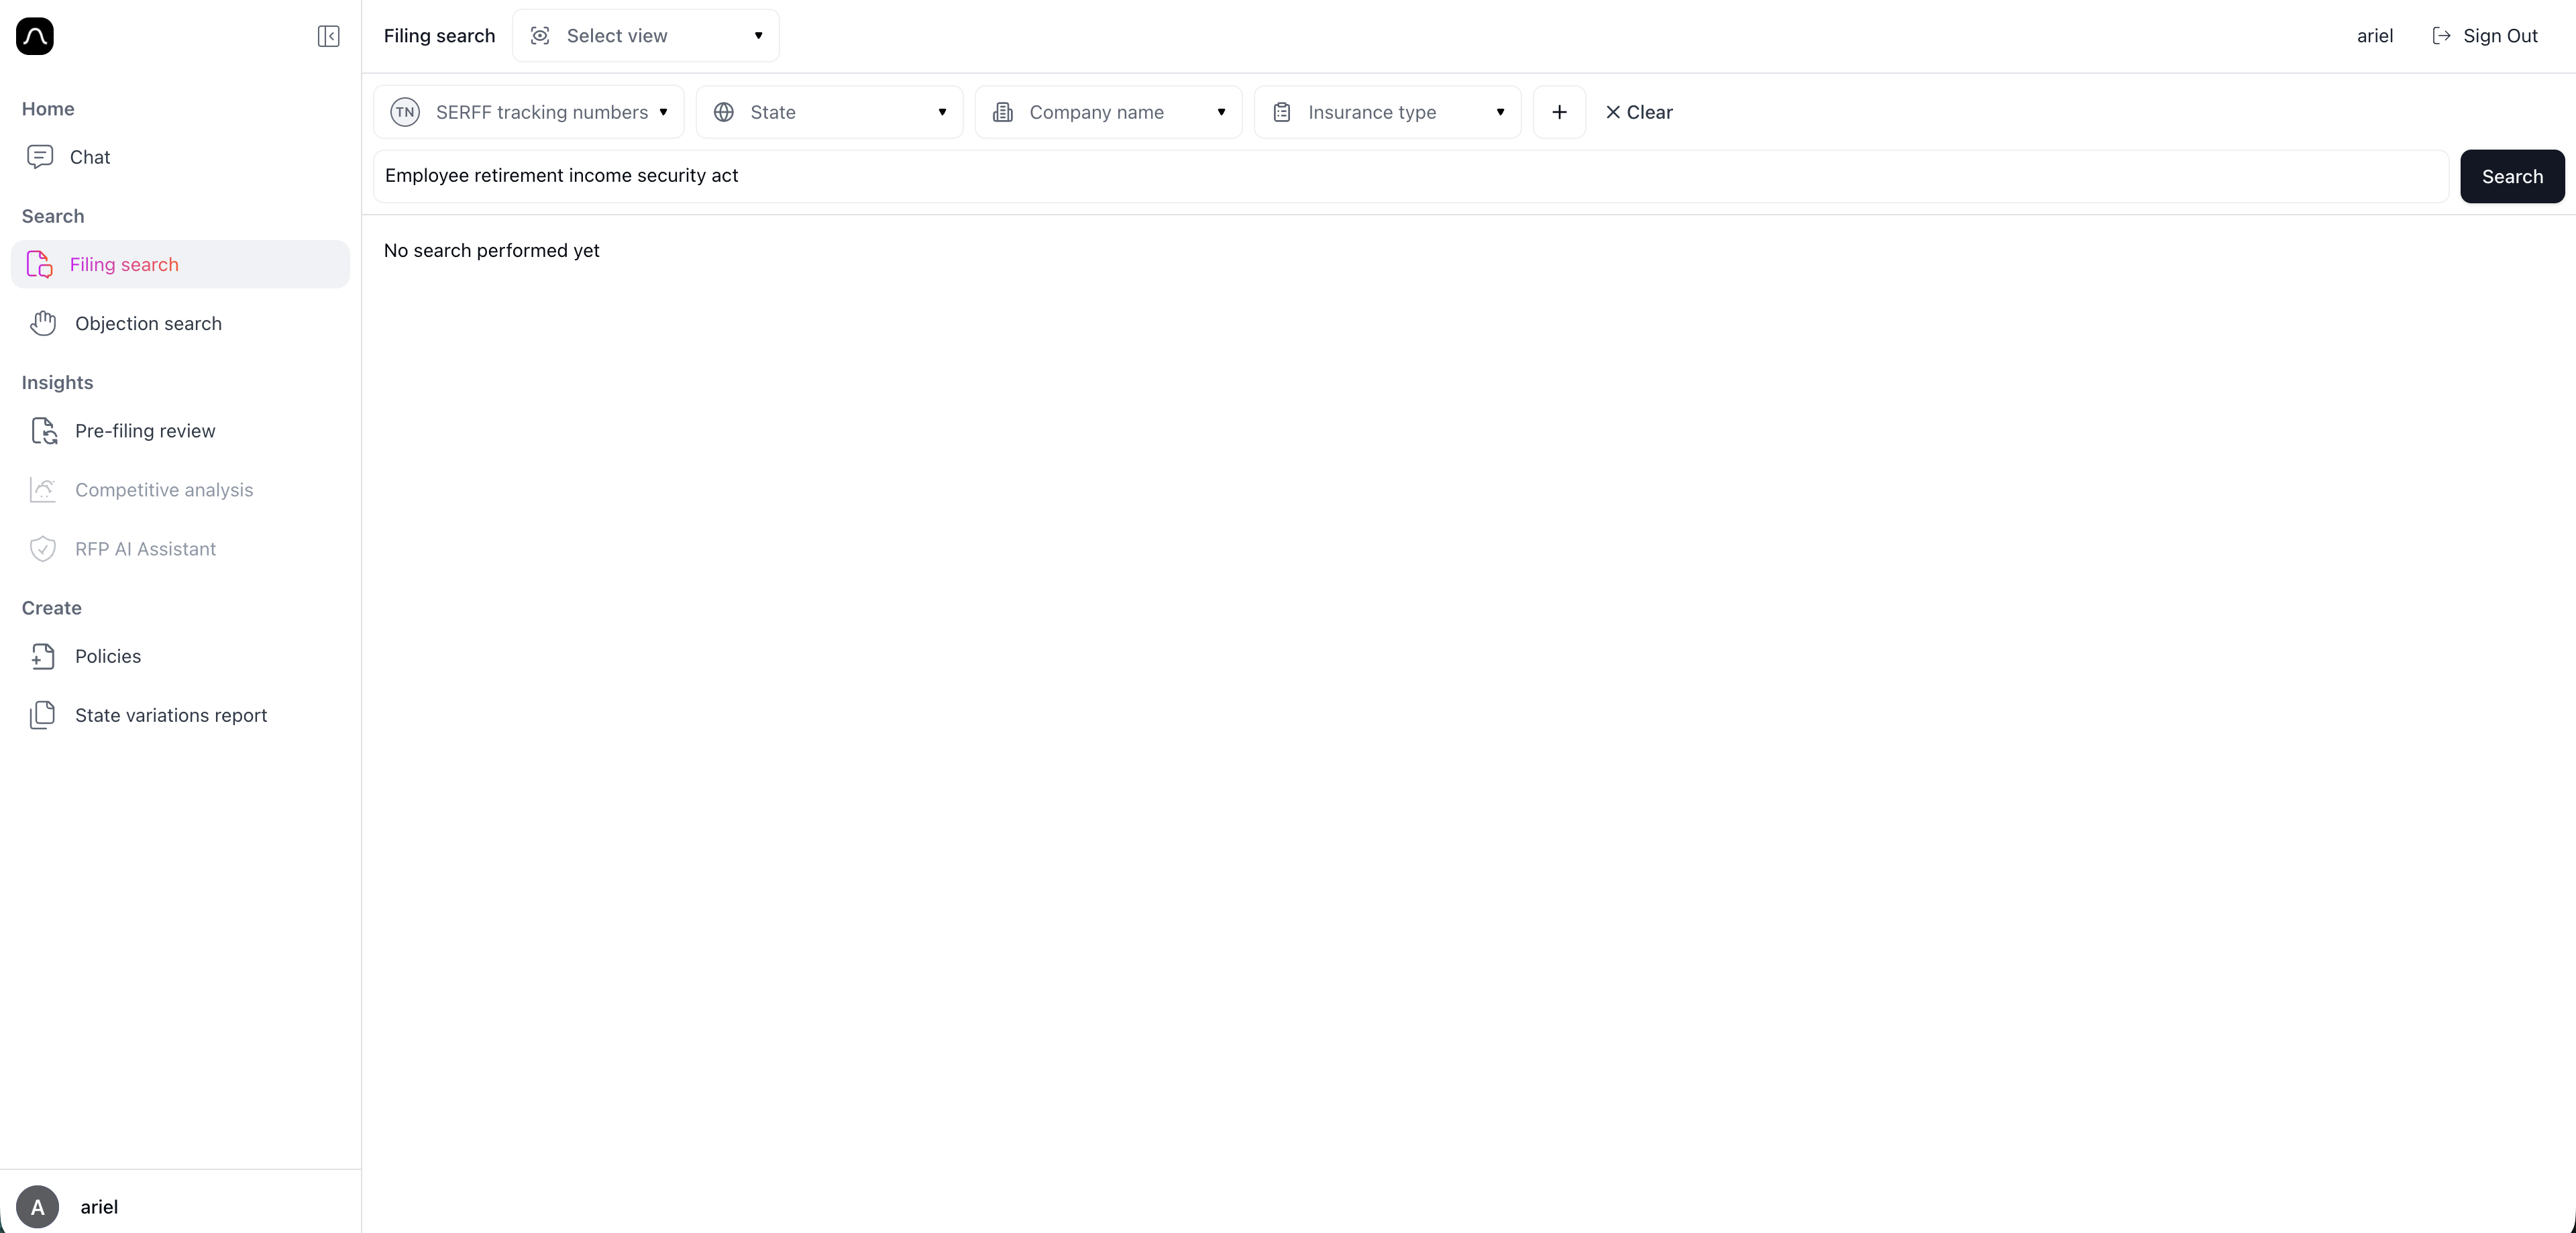Click the Search button
2576x1233 pixels.
point(2512,176)
